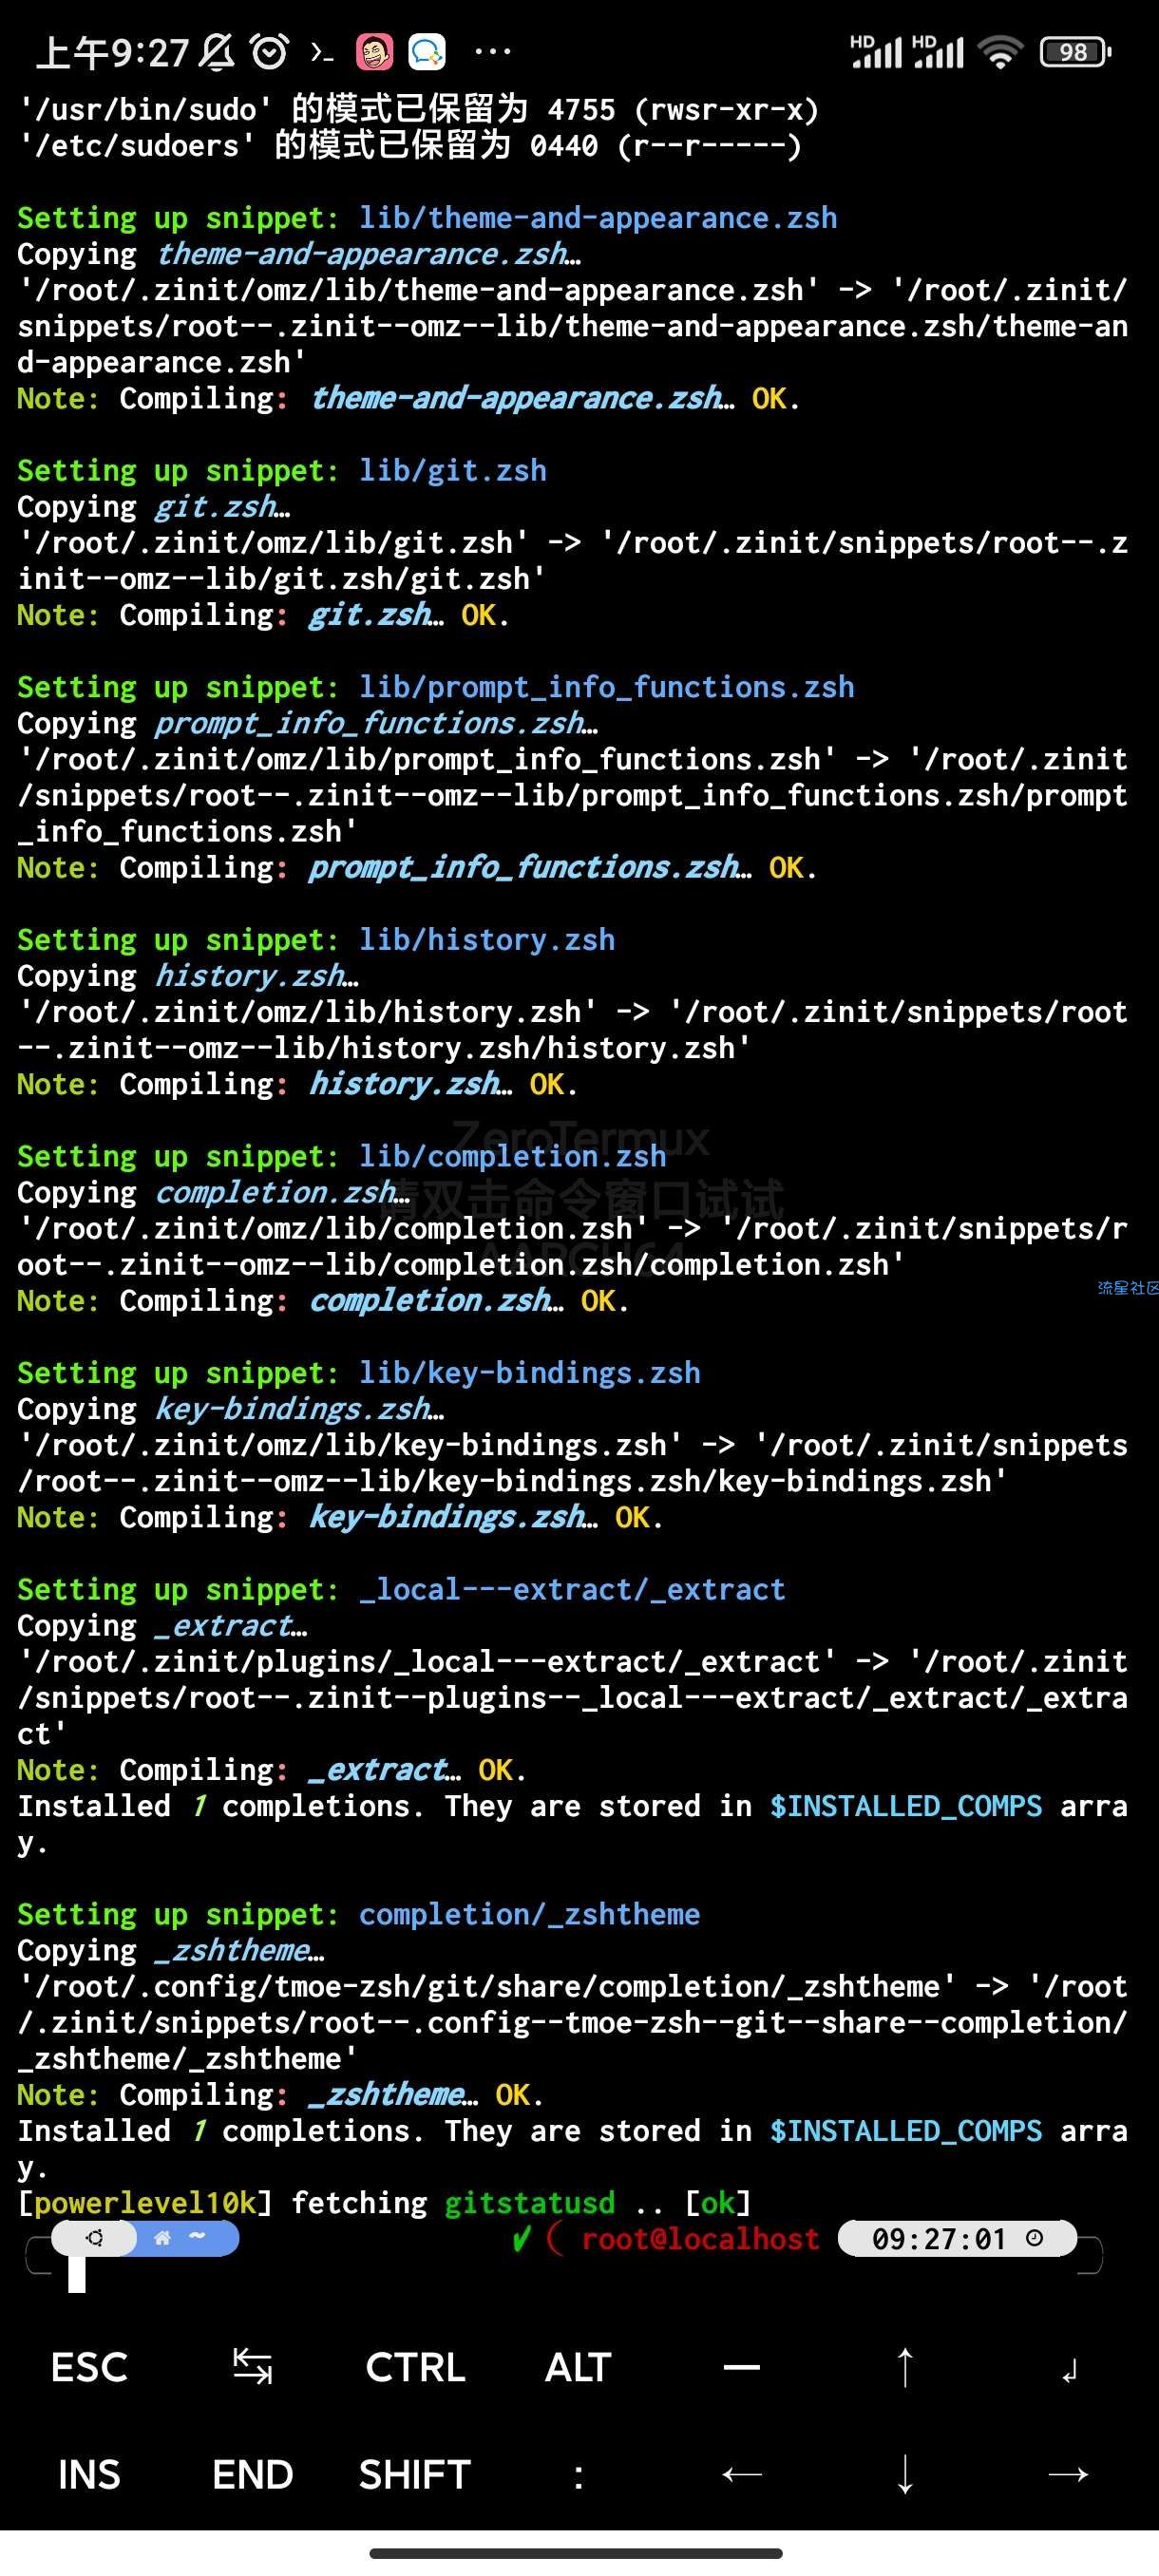Toggle the SHIFT modifier key
The image size is (1159, 2576).
[415, 2474]
